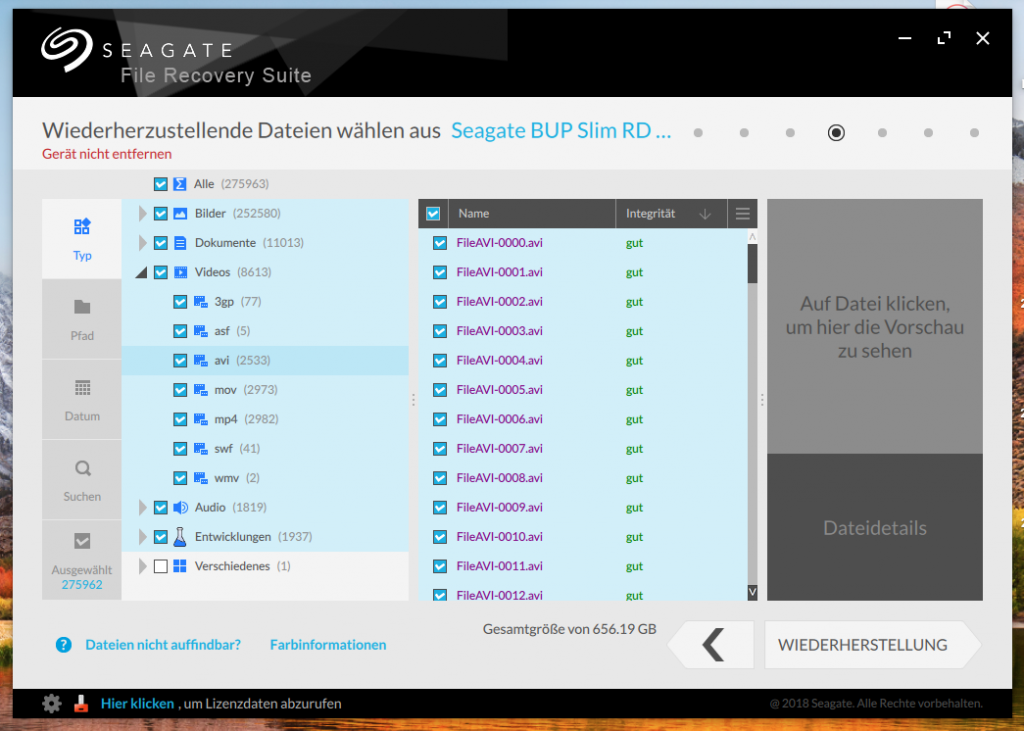Switch to the Suchen tab
The image size is (1024, 731).
(x=82, y=480)
